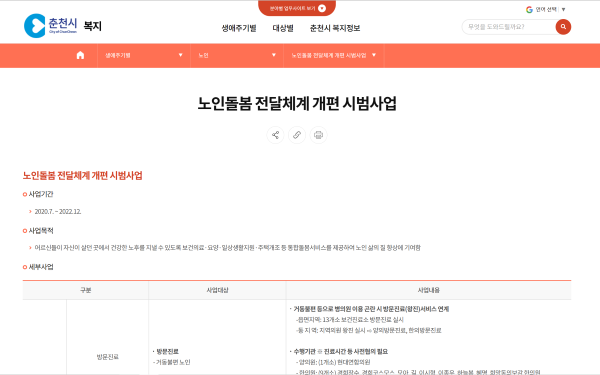The width and height of the screenshot is (600, 375).
Task: Focus the 무엇을 도와드릴까요 search field
Action: [x=509, y=27]
